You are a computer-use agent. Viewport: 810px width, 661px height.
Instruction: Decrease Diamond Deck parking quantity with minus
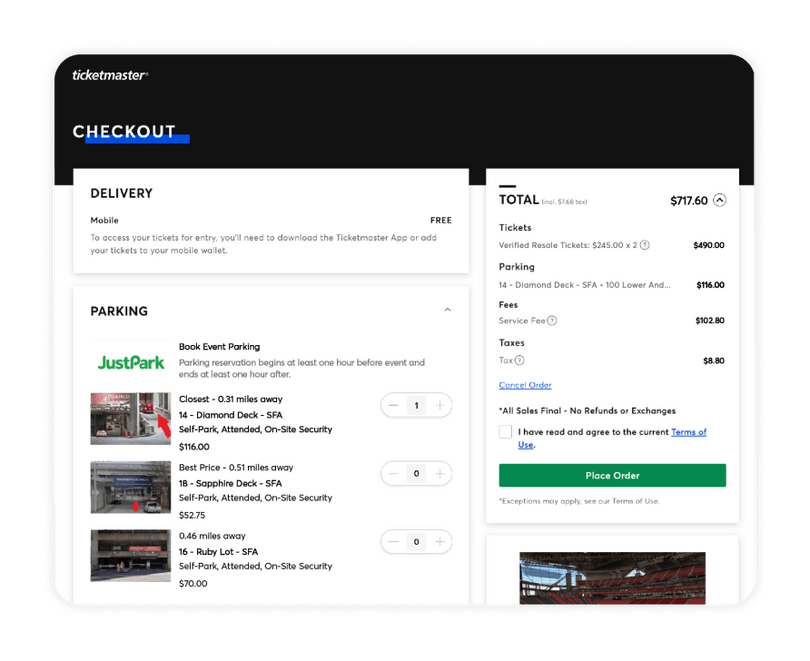(394, 405)
